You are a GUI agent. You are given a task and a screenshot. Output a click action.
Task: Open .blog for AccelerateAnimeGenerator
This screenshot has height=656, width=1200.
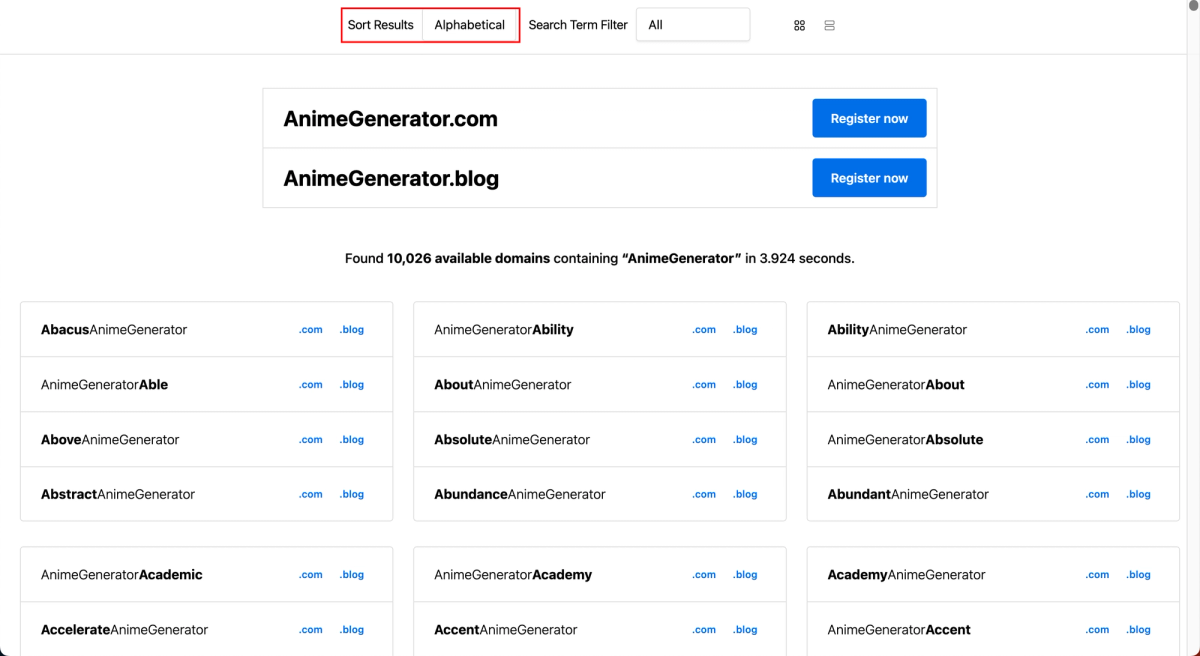pos(352,630)
